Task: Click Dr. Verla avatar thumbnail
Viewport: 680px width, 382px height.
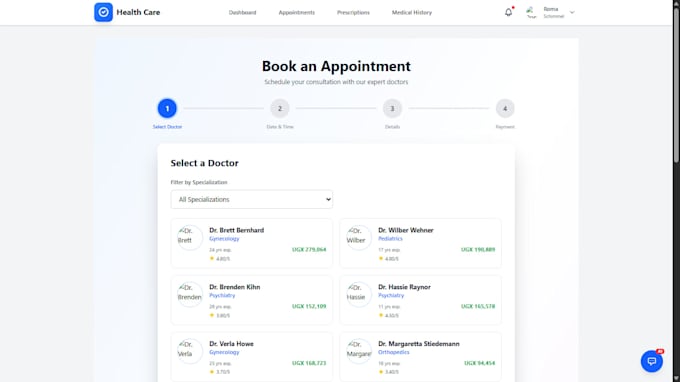Action: 190,351
